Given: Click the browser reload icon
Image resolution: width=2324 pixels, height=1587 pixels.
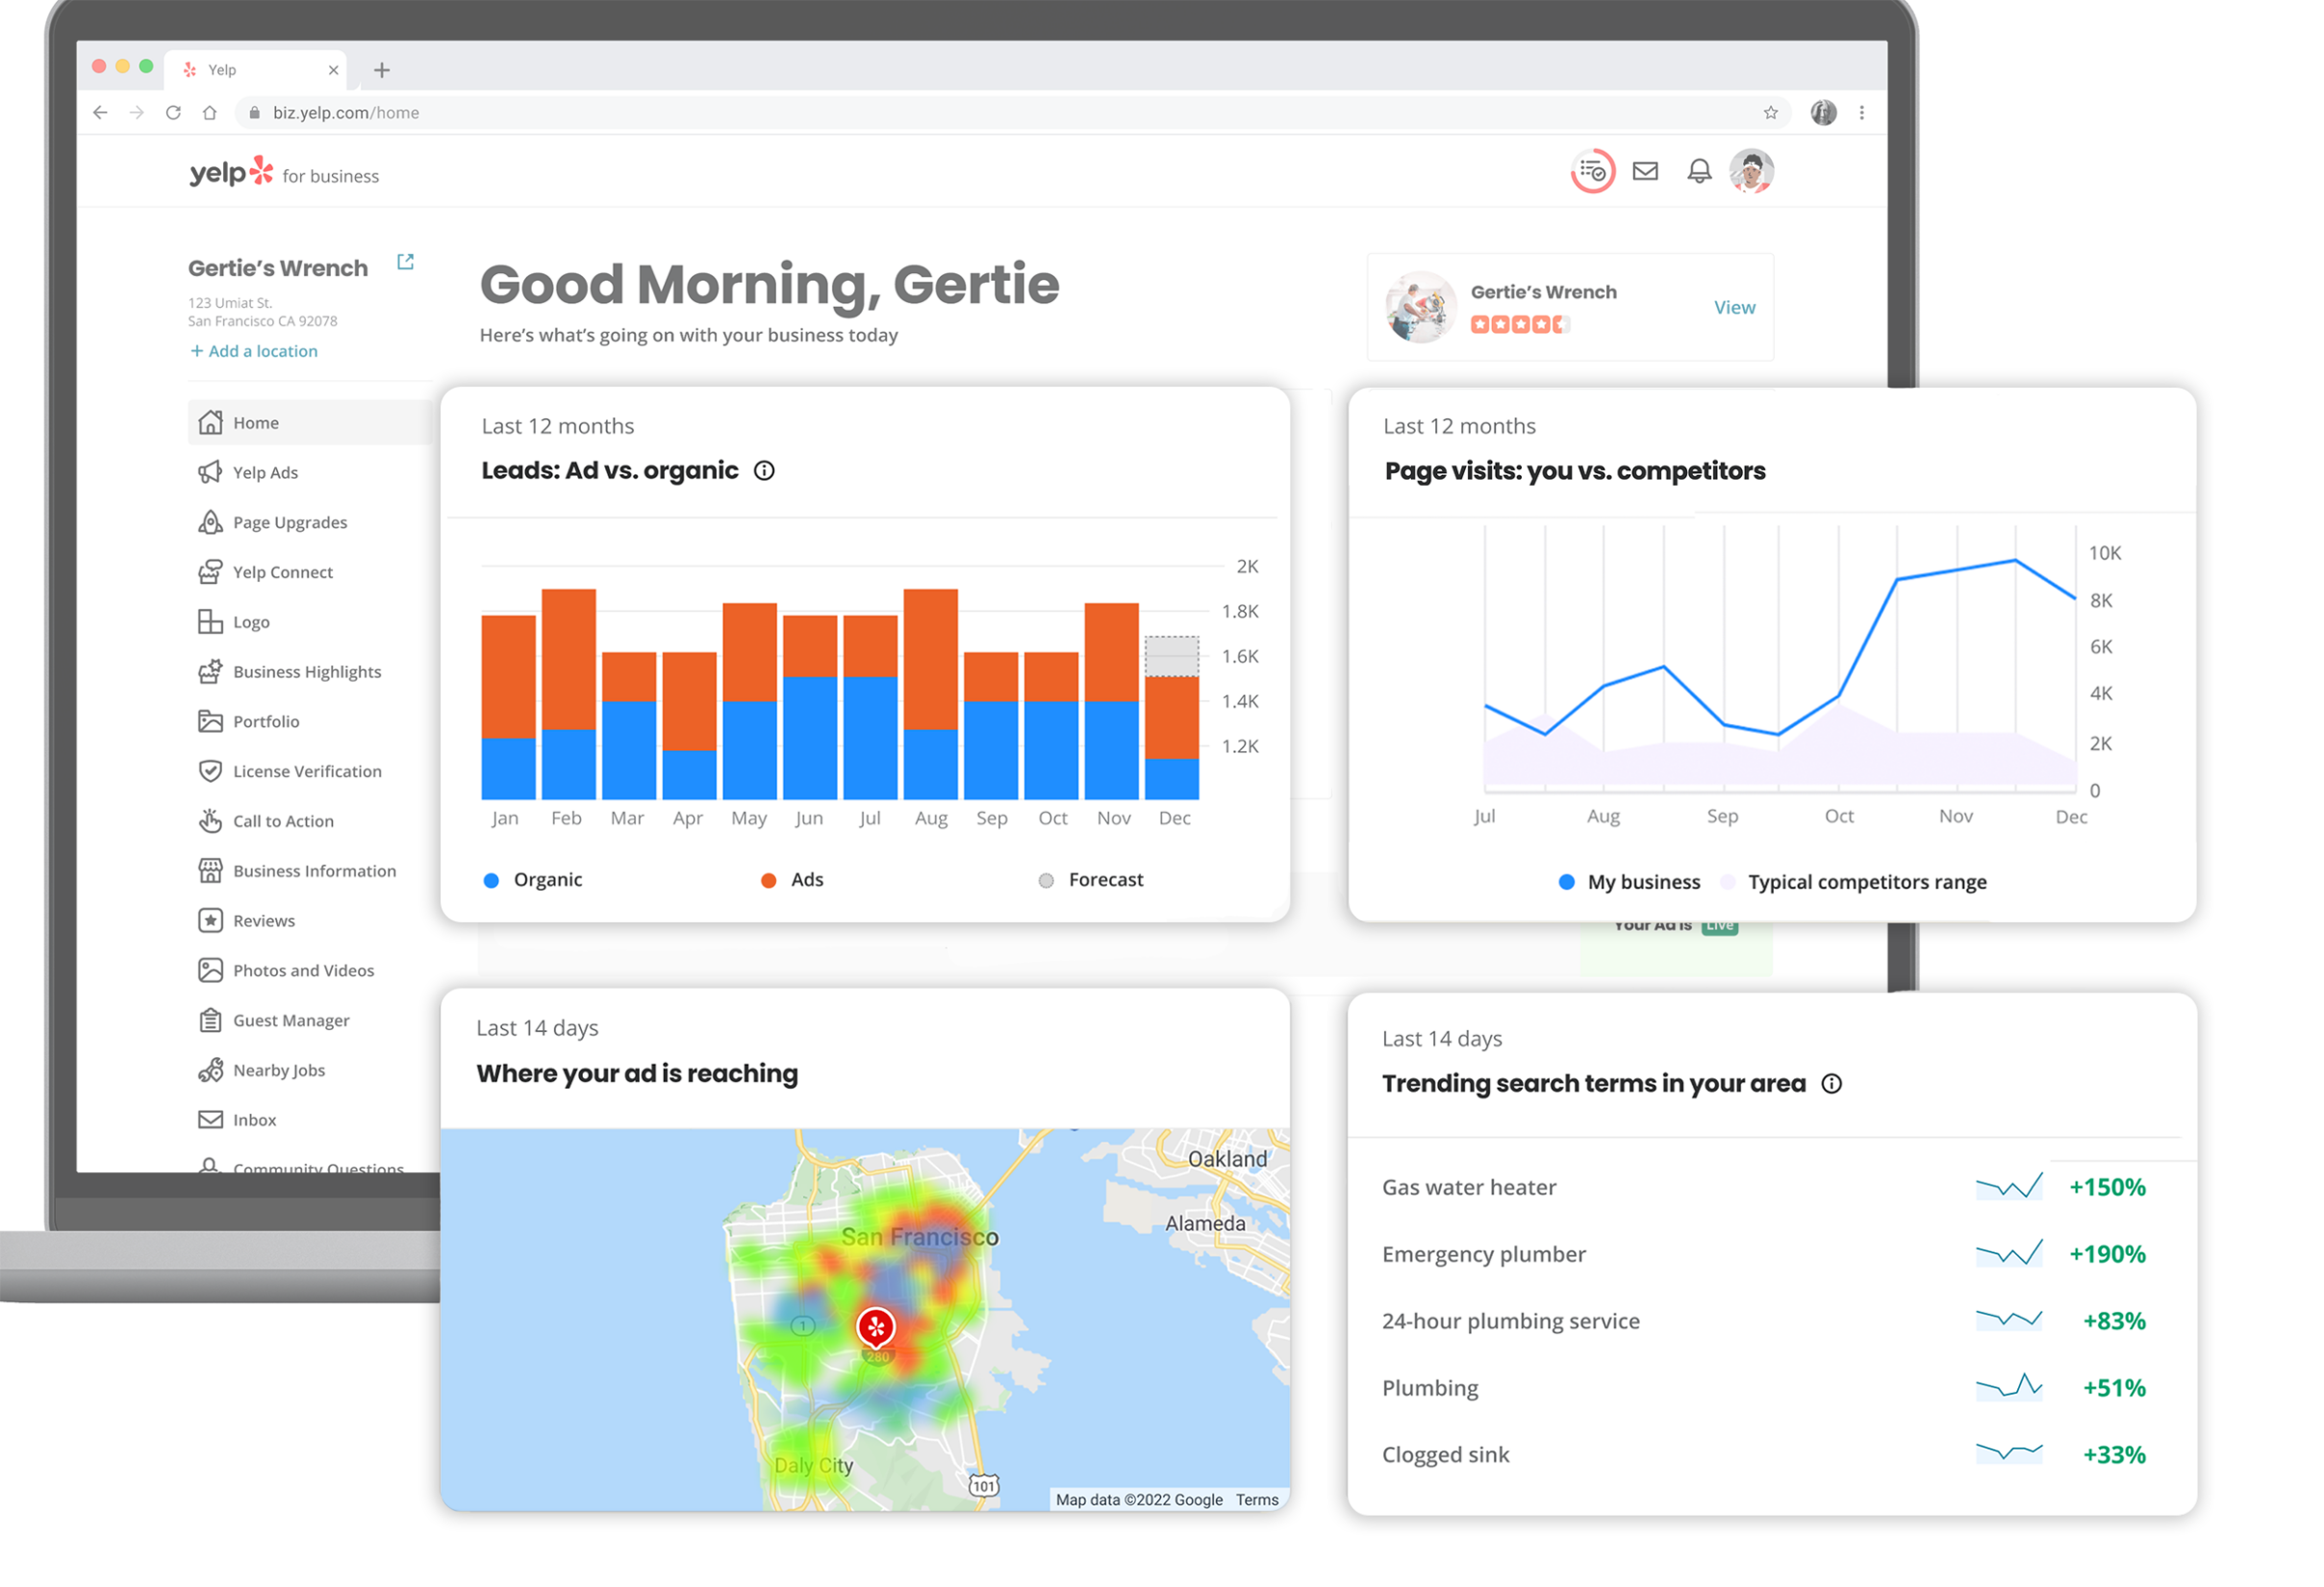Looking at the screenshot, I should click(173, 113).
